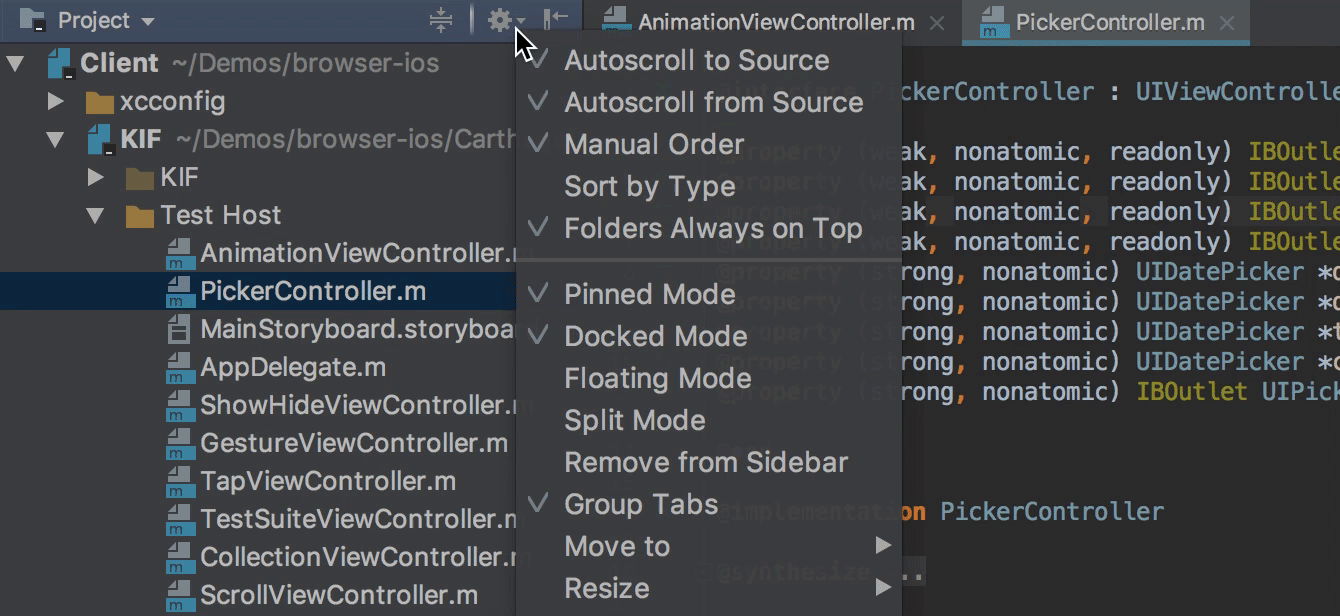Click the AppDelegate.m file icon
Viewport: 1340px width, 616px height.
[180, 367]
